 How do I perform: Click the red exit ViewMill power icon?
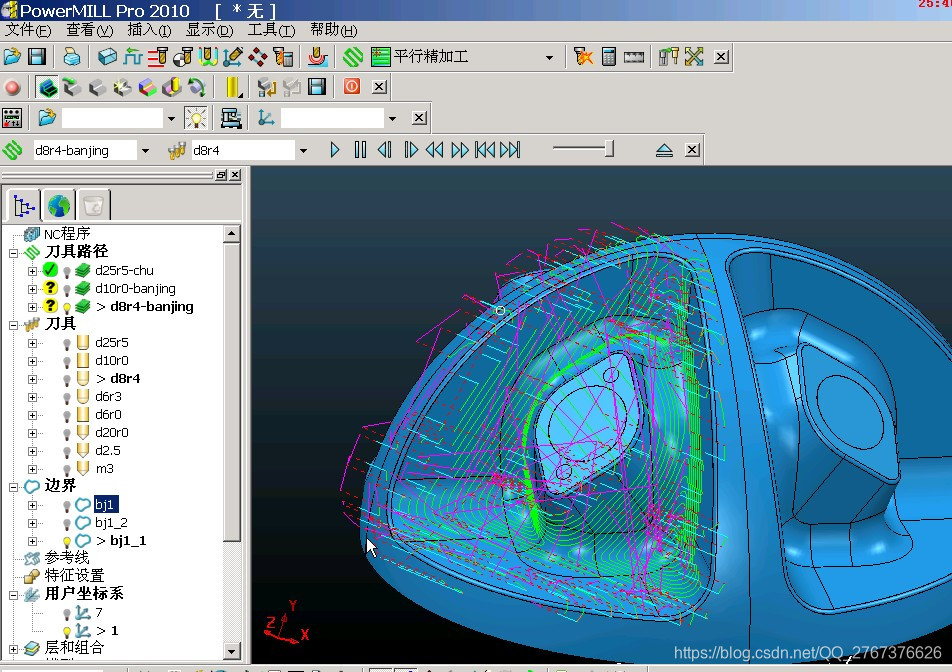(352, 86)
